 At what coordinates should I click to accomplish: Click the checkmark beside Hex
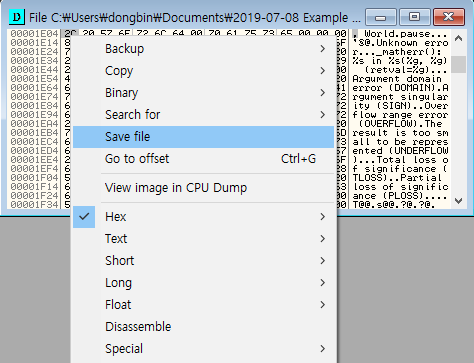[84, 217]
